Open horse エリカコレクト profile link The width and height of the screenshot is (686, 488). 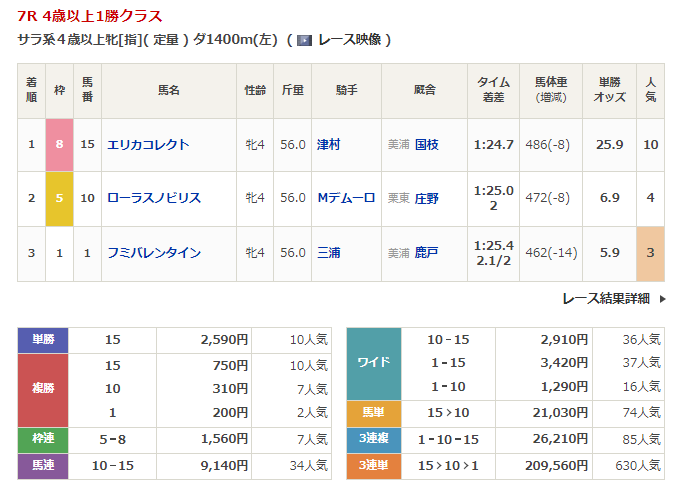[x=148, y=145]
